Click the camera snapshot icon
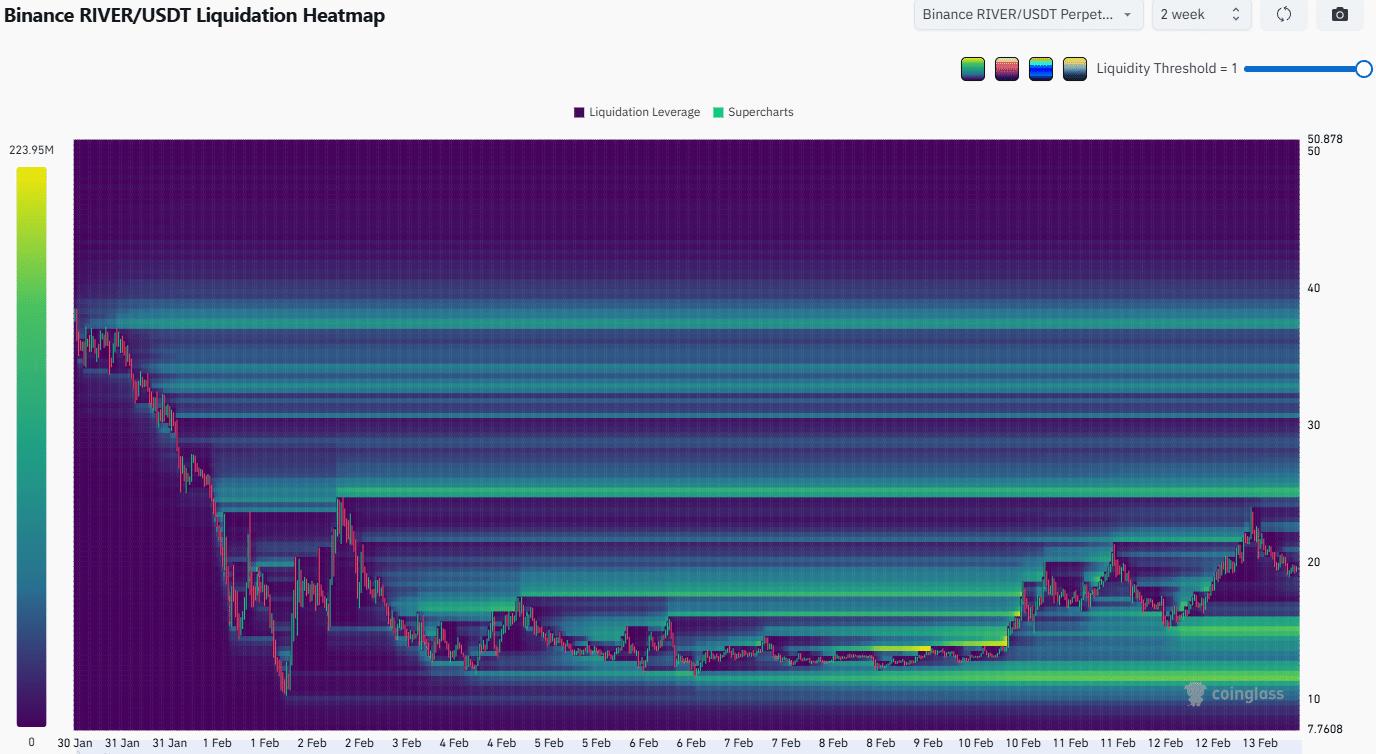Screen dimensions: 1376x754 (1339, 15)
